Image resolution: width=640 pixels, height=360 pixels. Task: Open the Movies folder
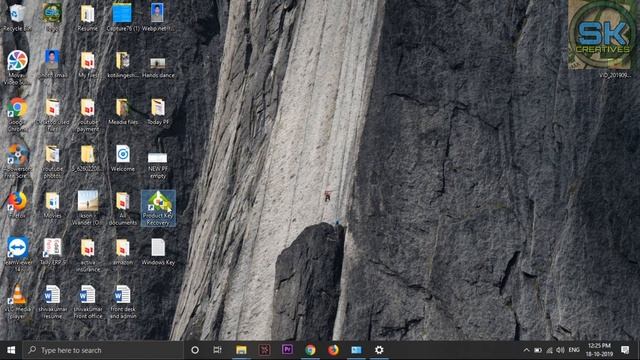click(x=52, y=204)
